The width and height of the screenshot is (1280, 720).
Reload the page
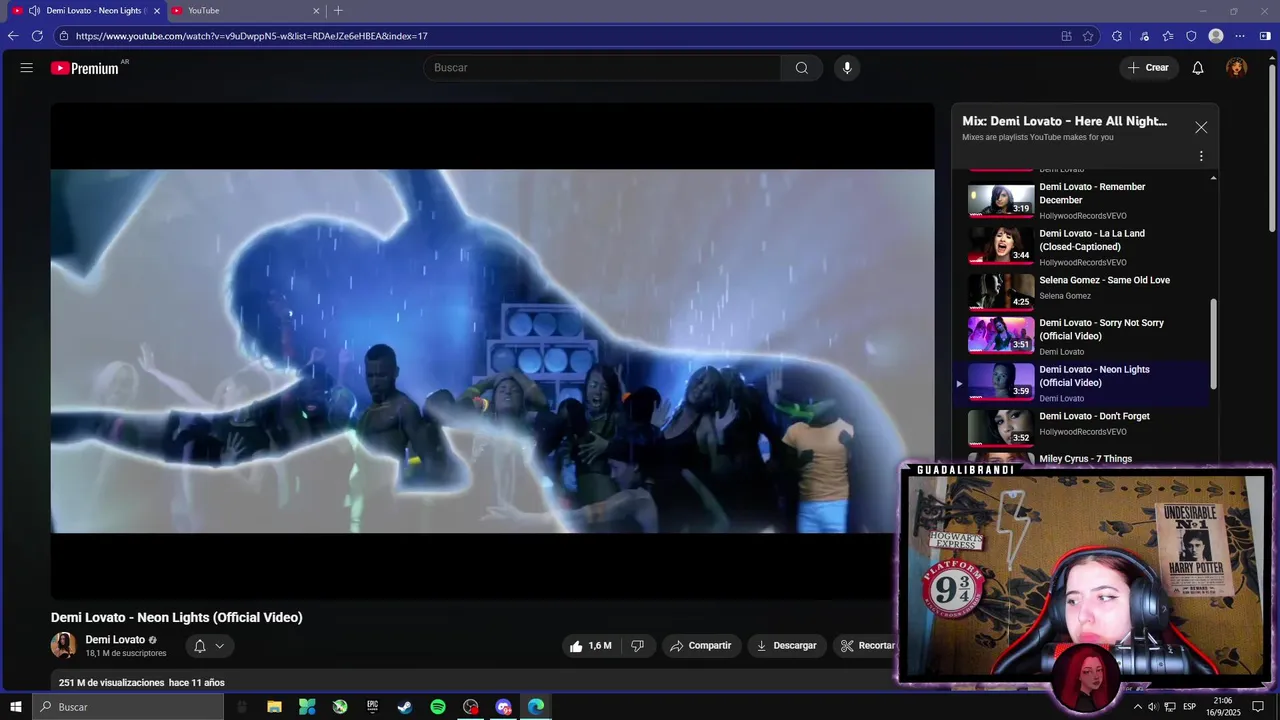tap(37, 36)
